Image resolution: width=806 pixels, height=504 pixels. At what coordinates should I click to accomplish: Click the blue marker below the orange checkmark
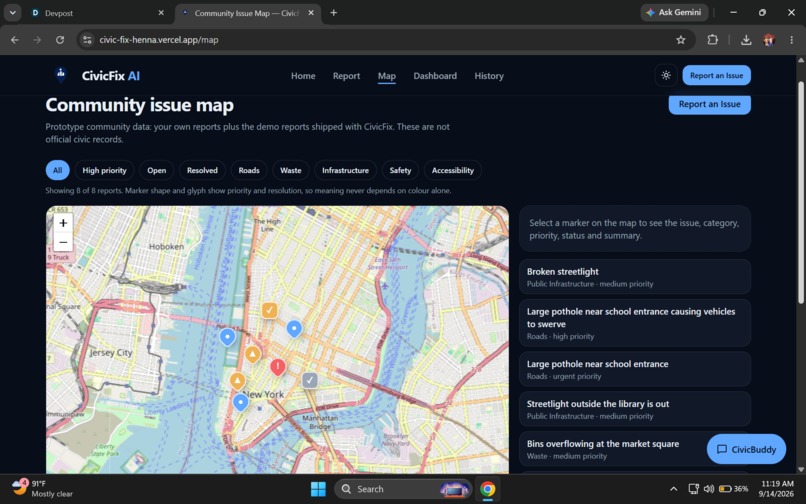point(294,328)
